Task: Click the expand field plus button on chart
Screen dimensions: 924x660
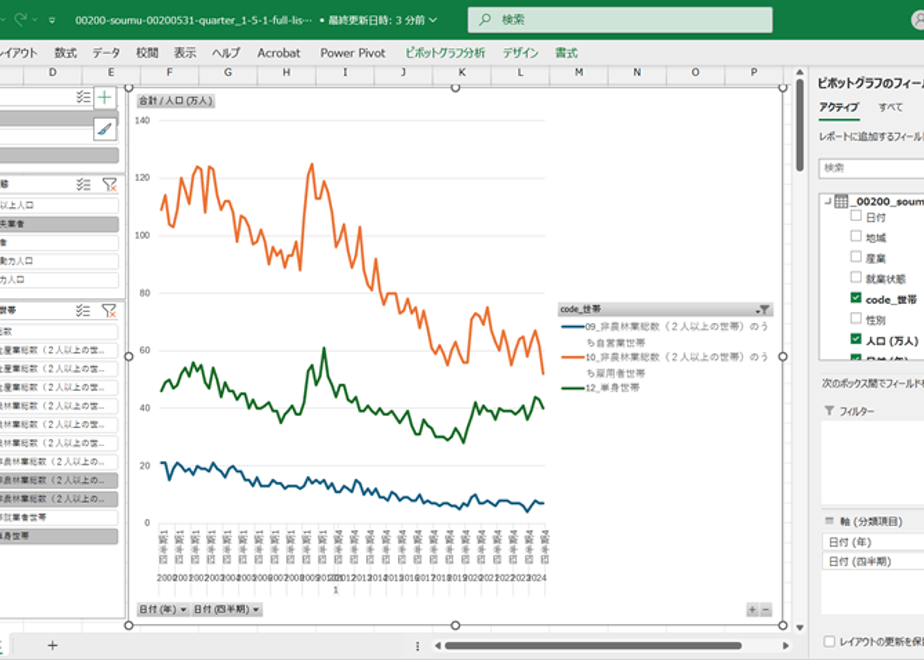Action: tap(753, 610)
